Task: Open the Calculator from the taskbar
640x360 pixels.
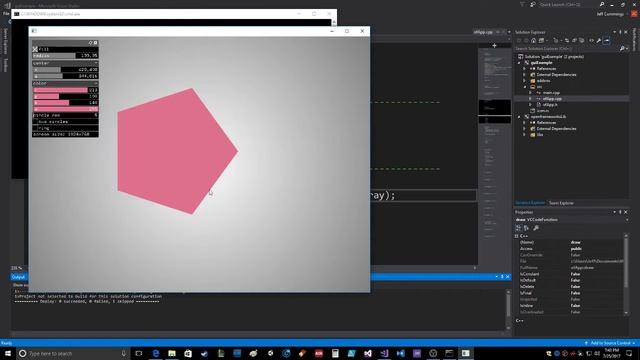Action: coord(335,353)
